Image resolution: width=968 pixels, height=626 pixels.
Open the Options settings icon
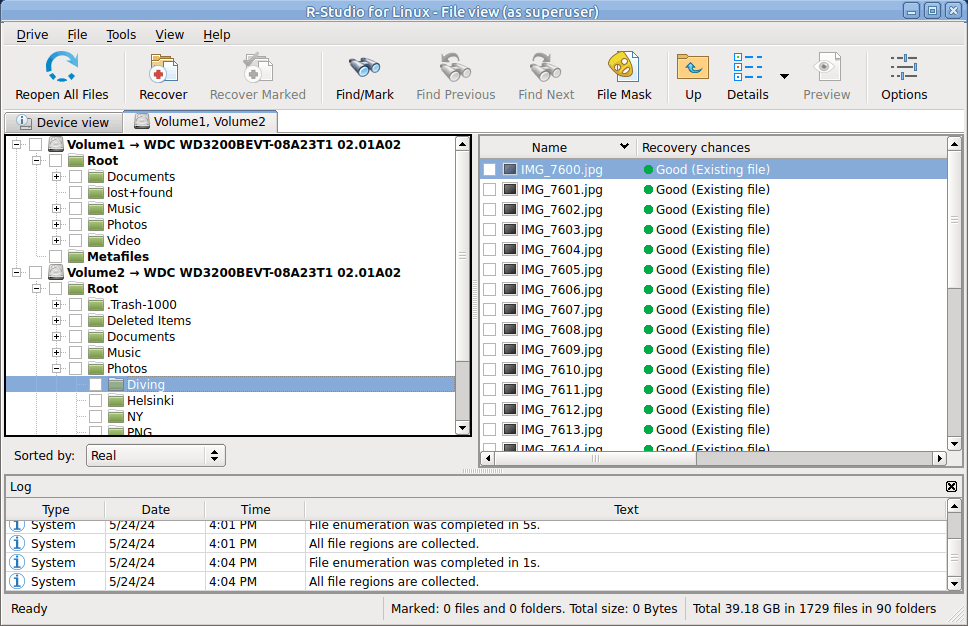[904, 67]
